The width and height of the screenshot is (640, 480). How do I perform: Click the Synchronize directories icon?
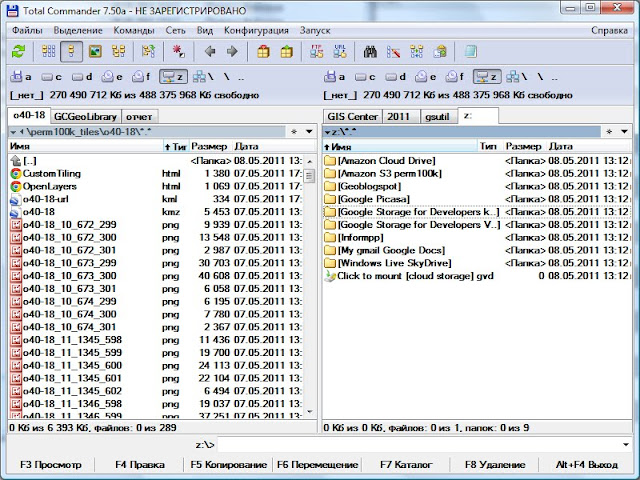click(417, 52)
